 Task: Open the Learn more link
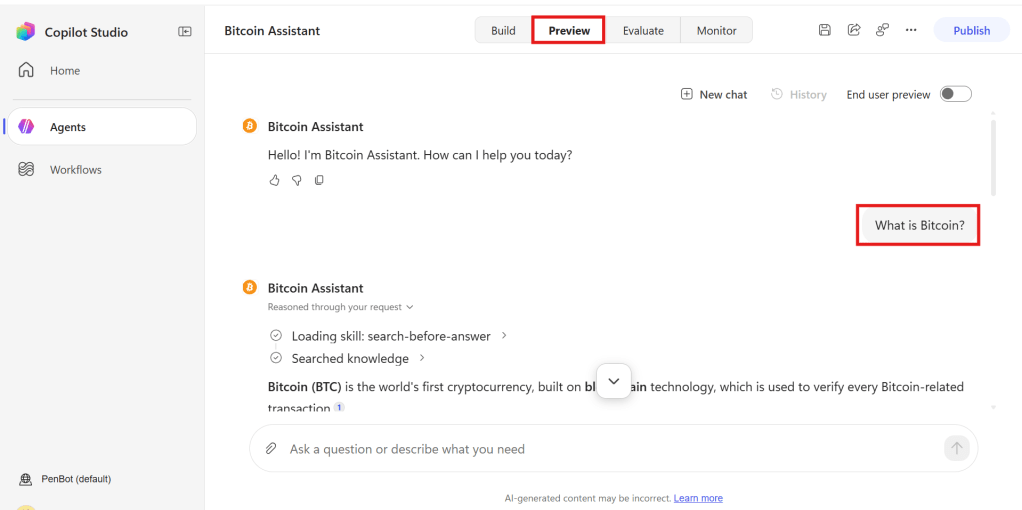[x=698, y=498]
